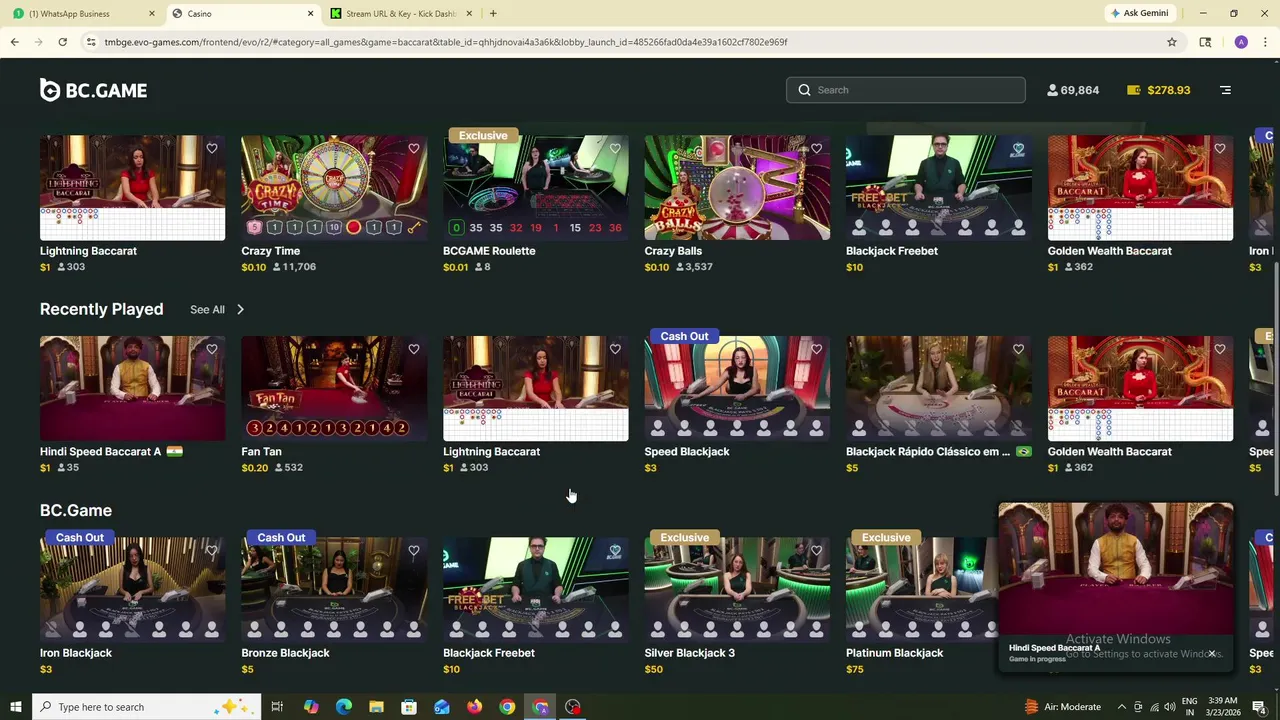Open Microsoft Edge from the taskbar
Viewport: 1280px width, 720px height.
[344, 707]
